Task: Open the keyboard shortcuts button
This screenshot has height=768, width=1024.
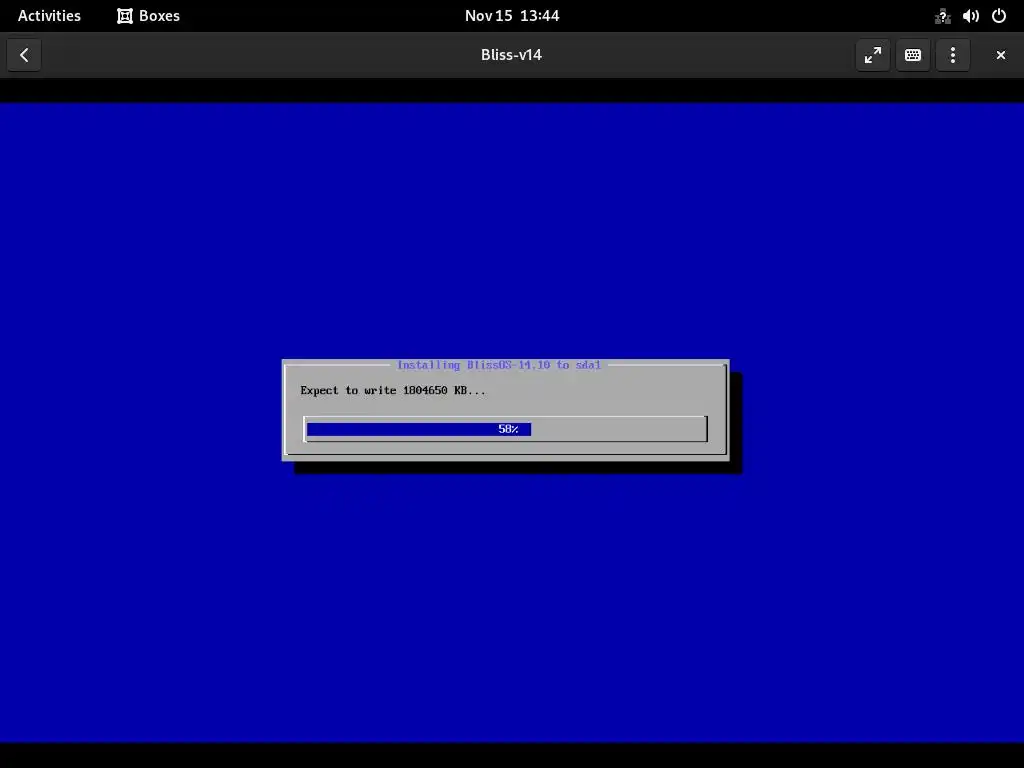Action: tap(912, 55)
